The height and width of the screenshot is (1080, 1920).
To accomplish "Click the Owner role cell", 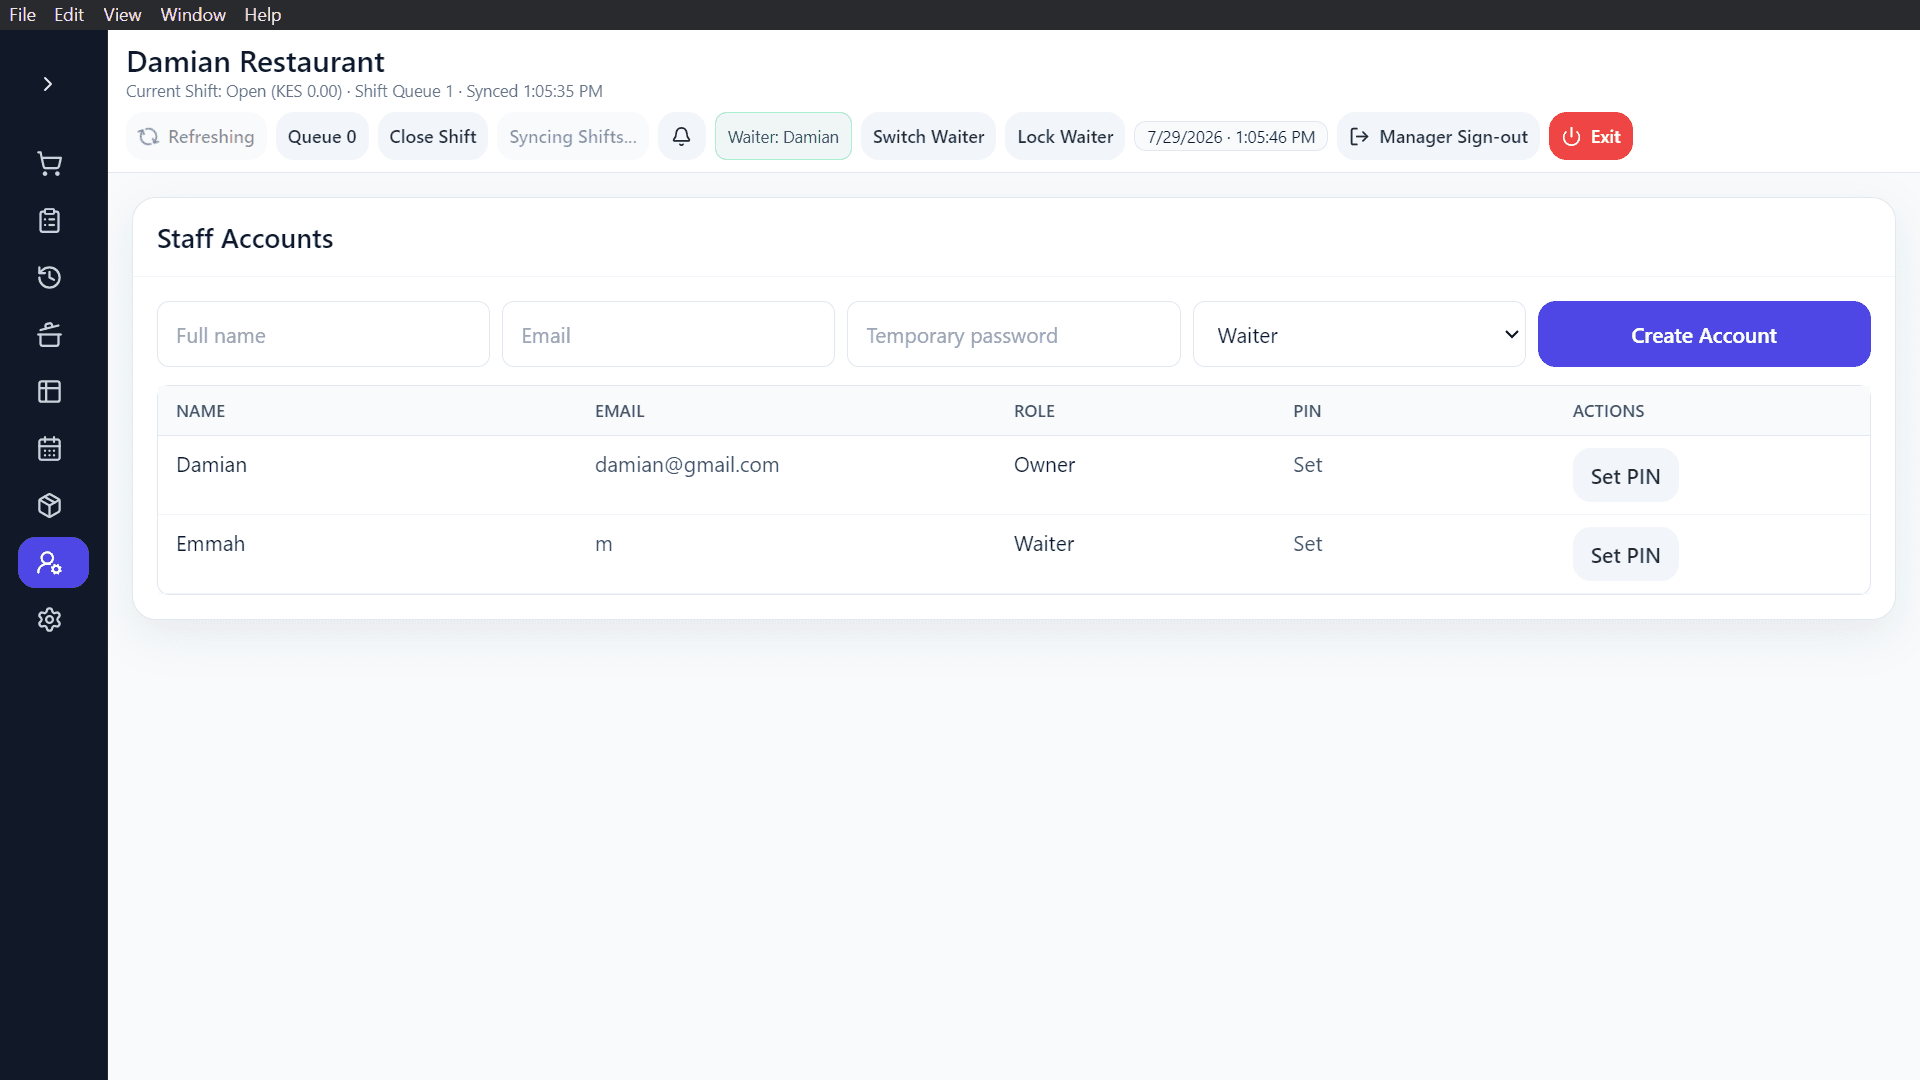I will point(1044,465).
